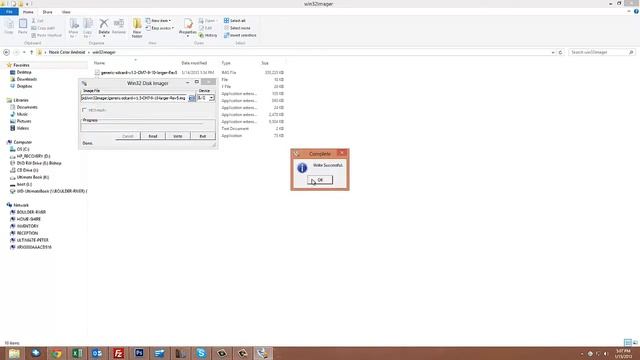The width and height of the screenshot is (640, 360).
Task: Open the address bar history dropdown
Action: pos(553,52)
